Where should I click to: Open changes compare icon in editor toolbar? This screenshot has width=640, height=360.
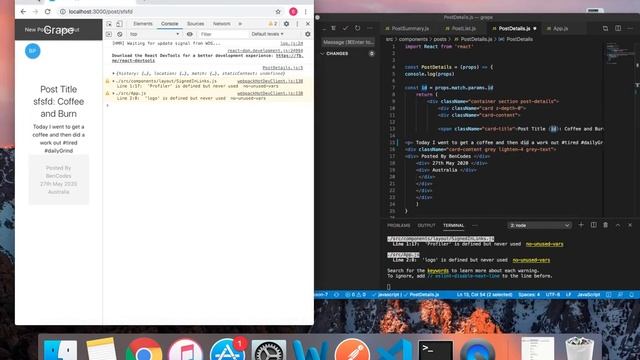[605, 28]
